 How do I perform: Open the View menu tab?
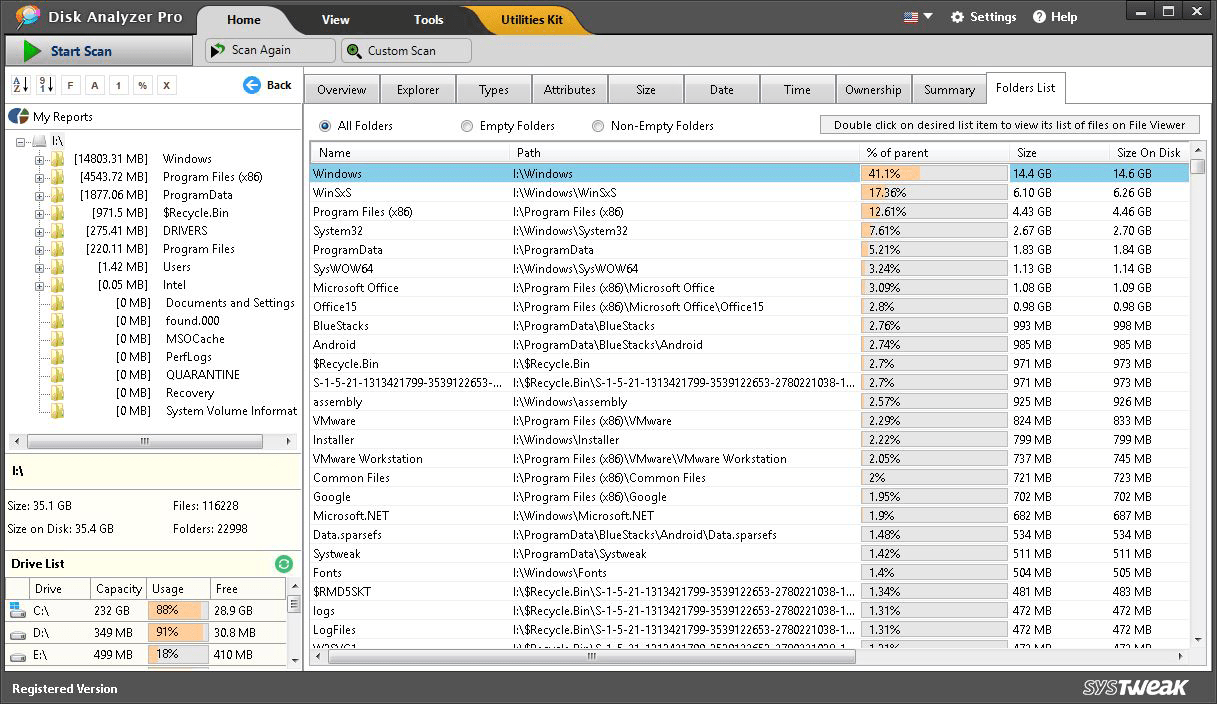335,20
